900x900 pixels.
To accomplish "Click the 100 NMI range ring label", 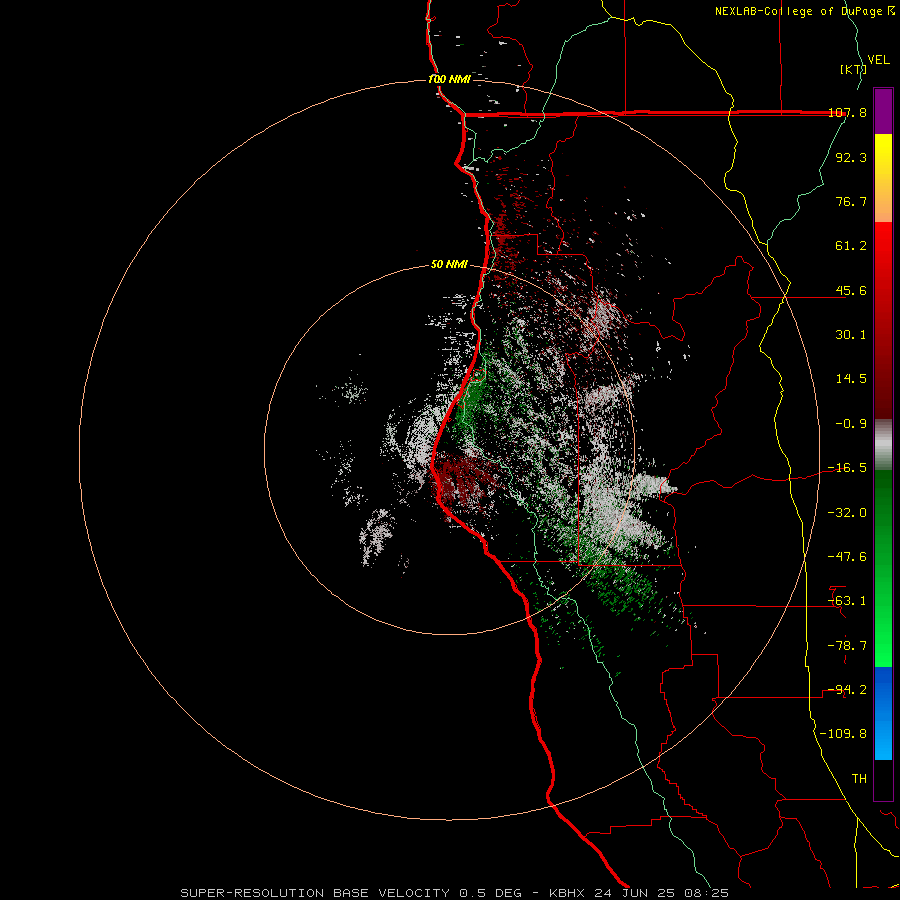I will (x=449, y=79).
